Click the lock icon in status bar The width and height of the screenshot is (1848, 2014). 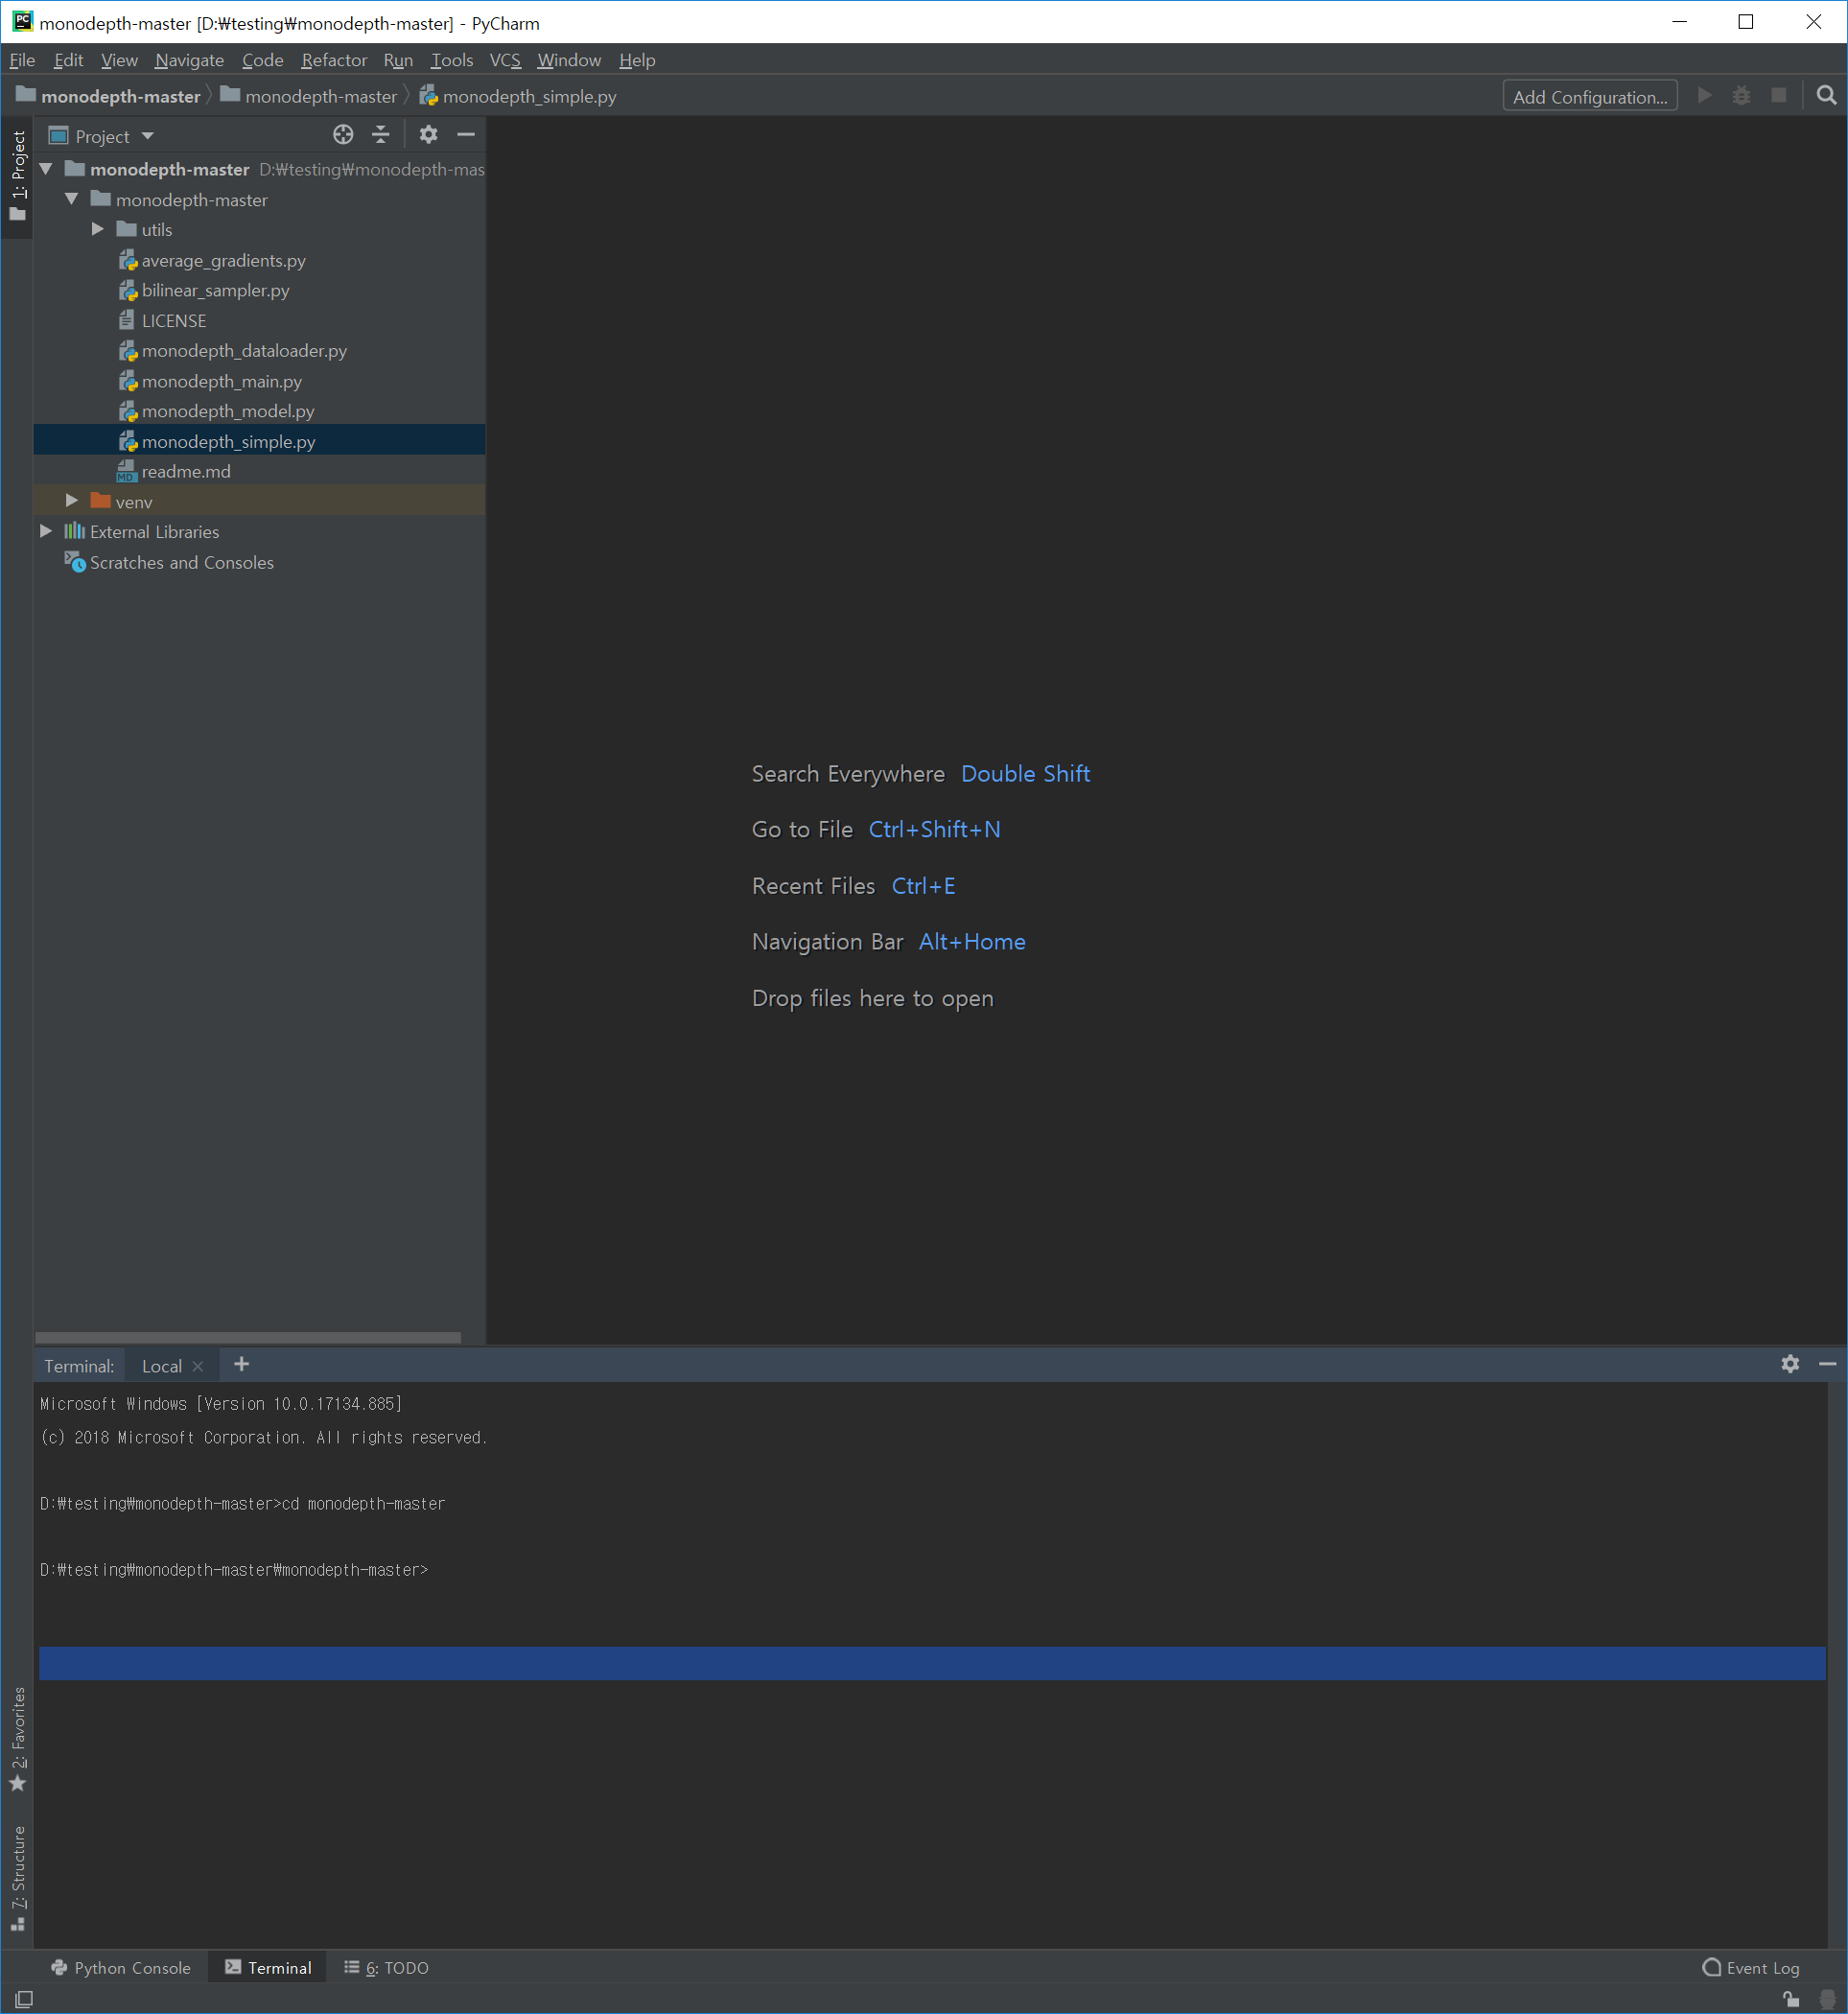click(1791, 1998)
